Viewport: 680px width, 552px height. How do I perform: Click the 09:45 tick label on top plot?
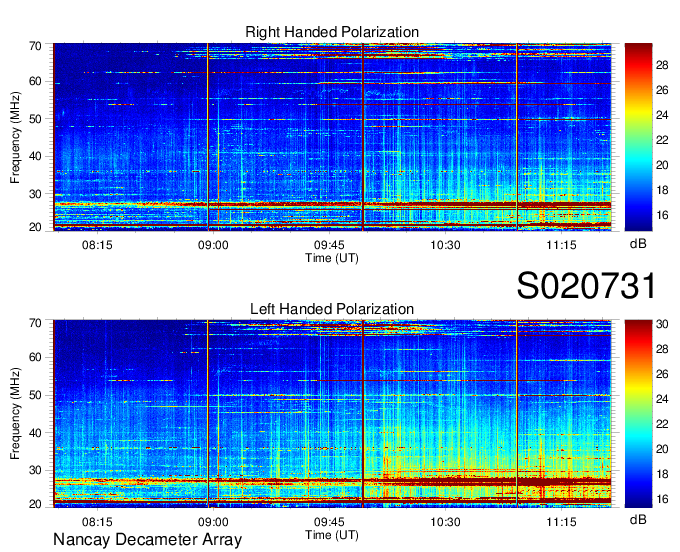329,245
